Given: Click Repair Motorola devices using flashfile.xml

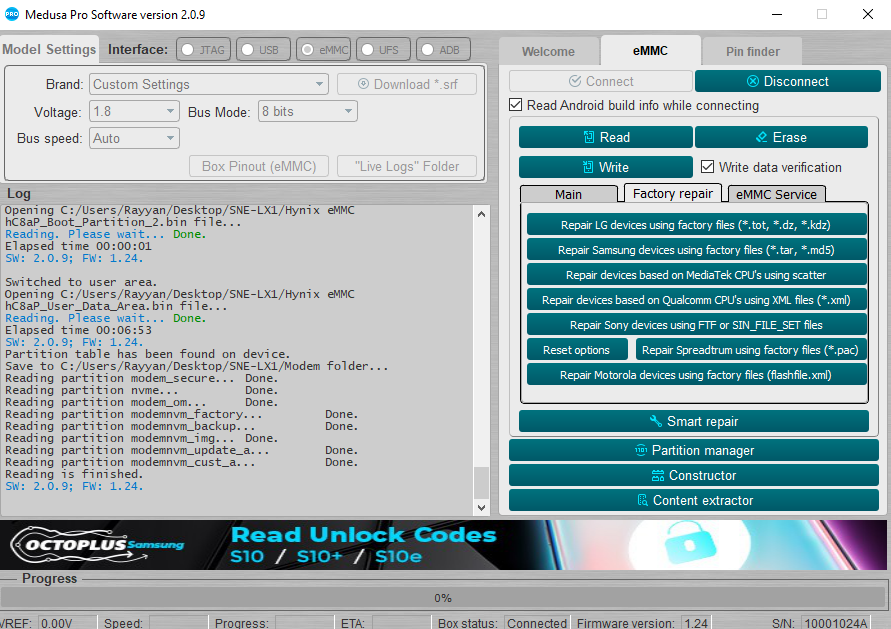Looking at the screenshot, I should [x=696, y=375].
